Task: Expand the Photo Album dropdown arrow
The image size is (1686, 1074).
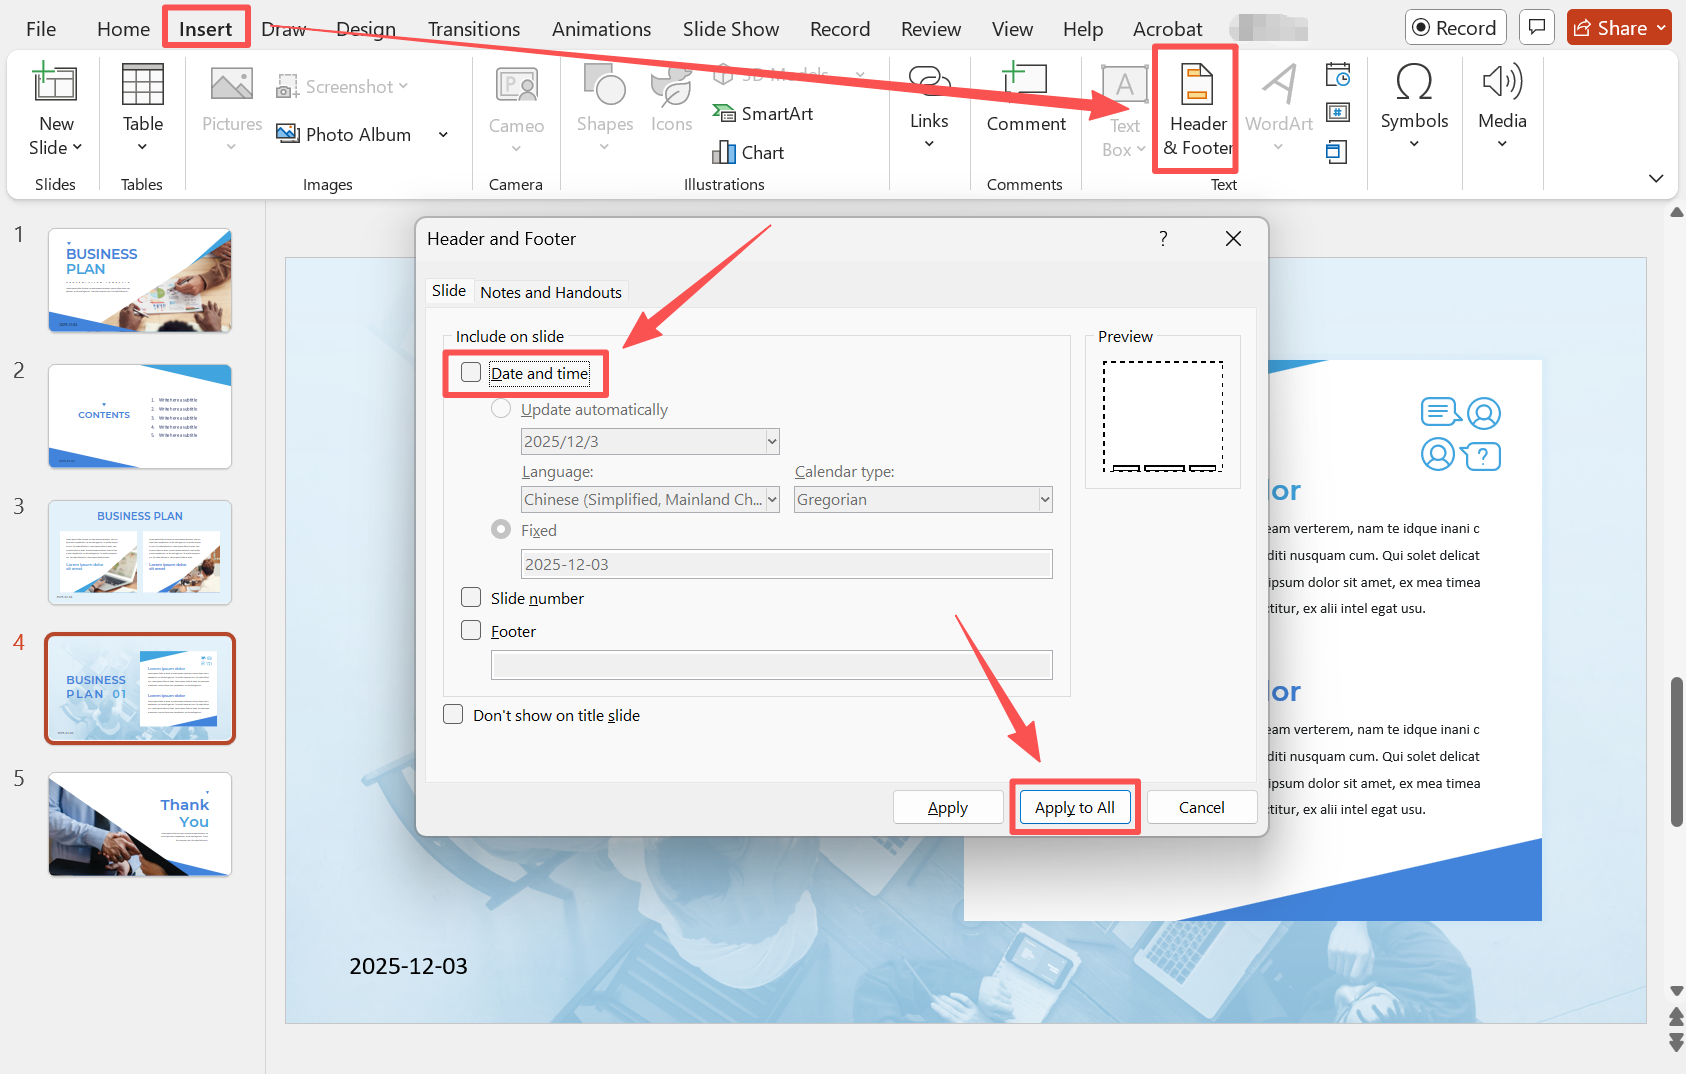Action: (443, 135)
